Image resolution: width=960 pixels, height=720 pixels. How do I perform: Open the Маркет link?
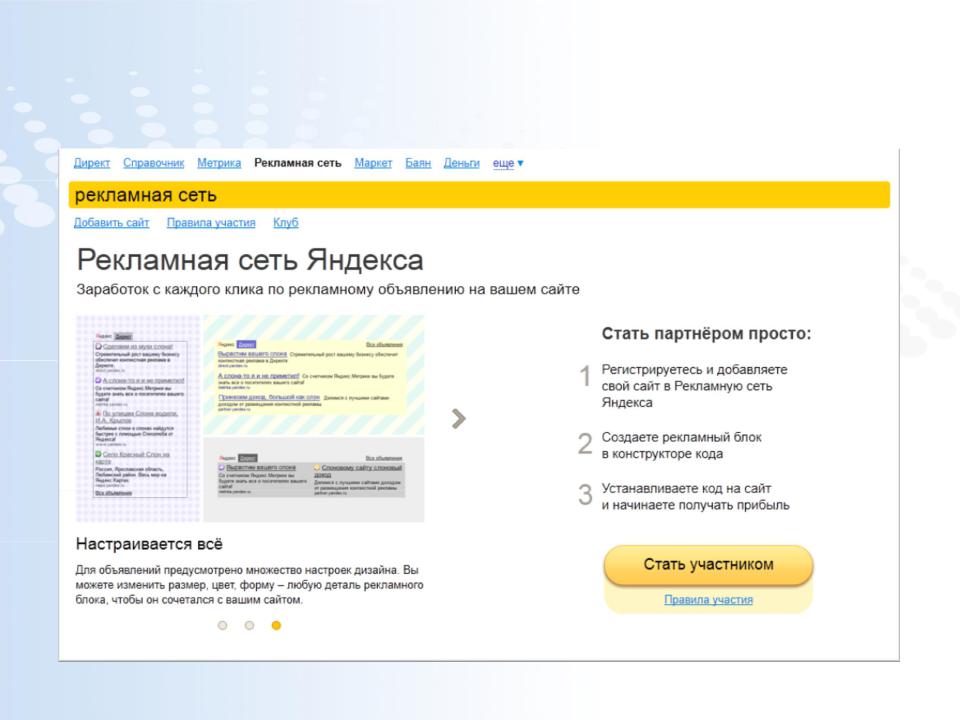(373, 163)
